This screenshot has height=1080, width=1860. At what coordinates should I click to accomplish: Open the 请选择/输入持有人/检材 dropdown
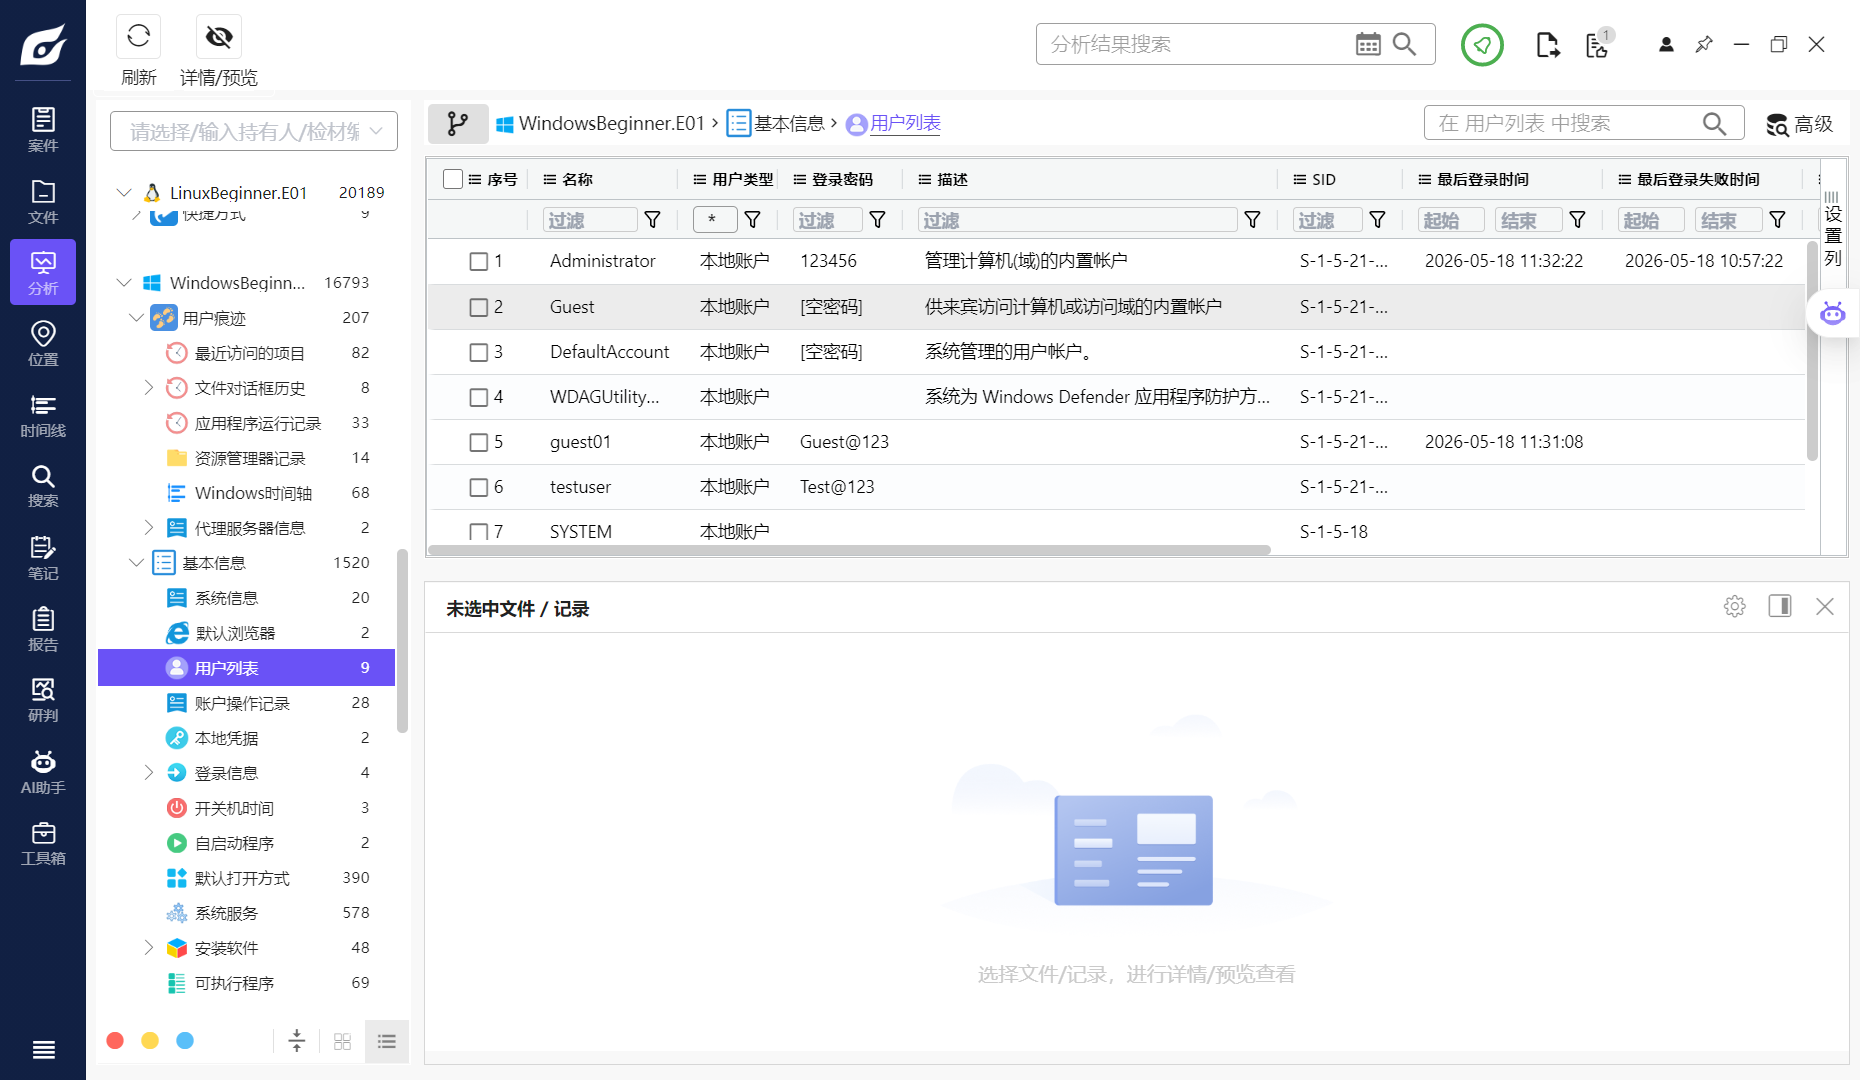coord(254,131)
